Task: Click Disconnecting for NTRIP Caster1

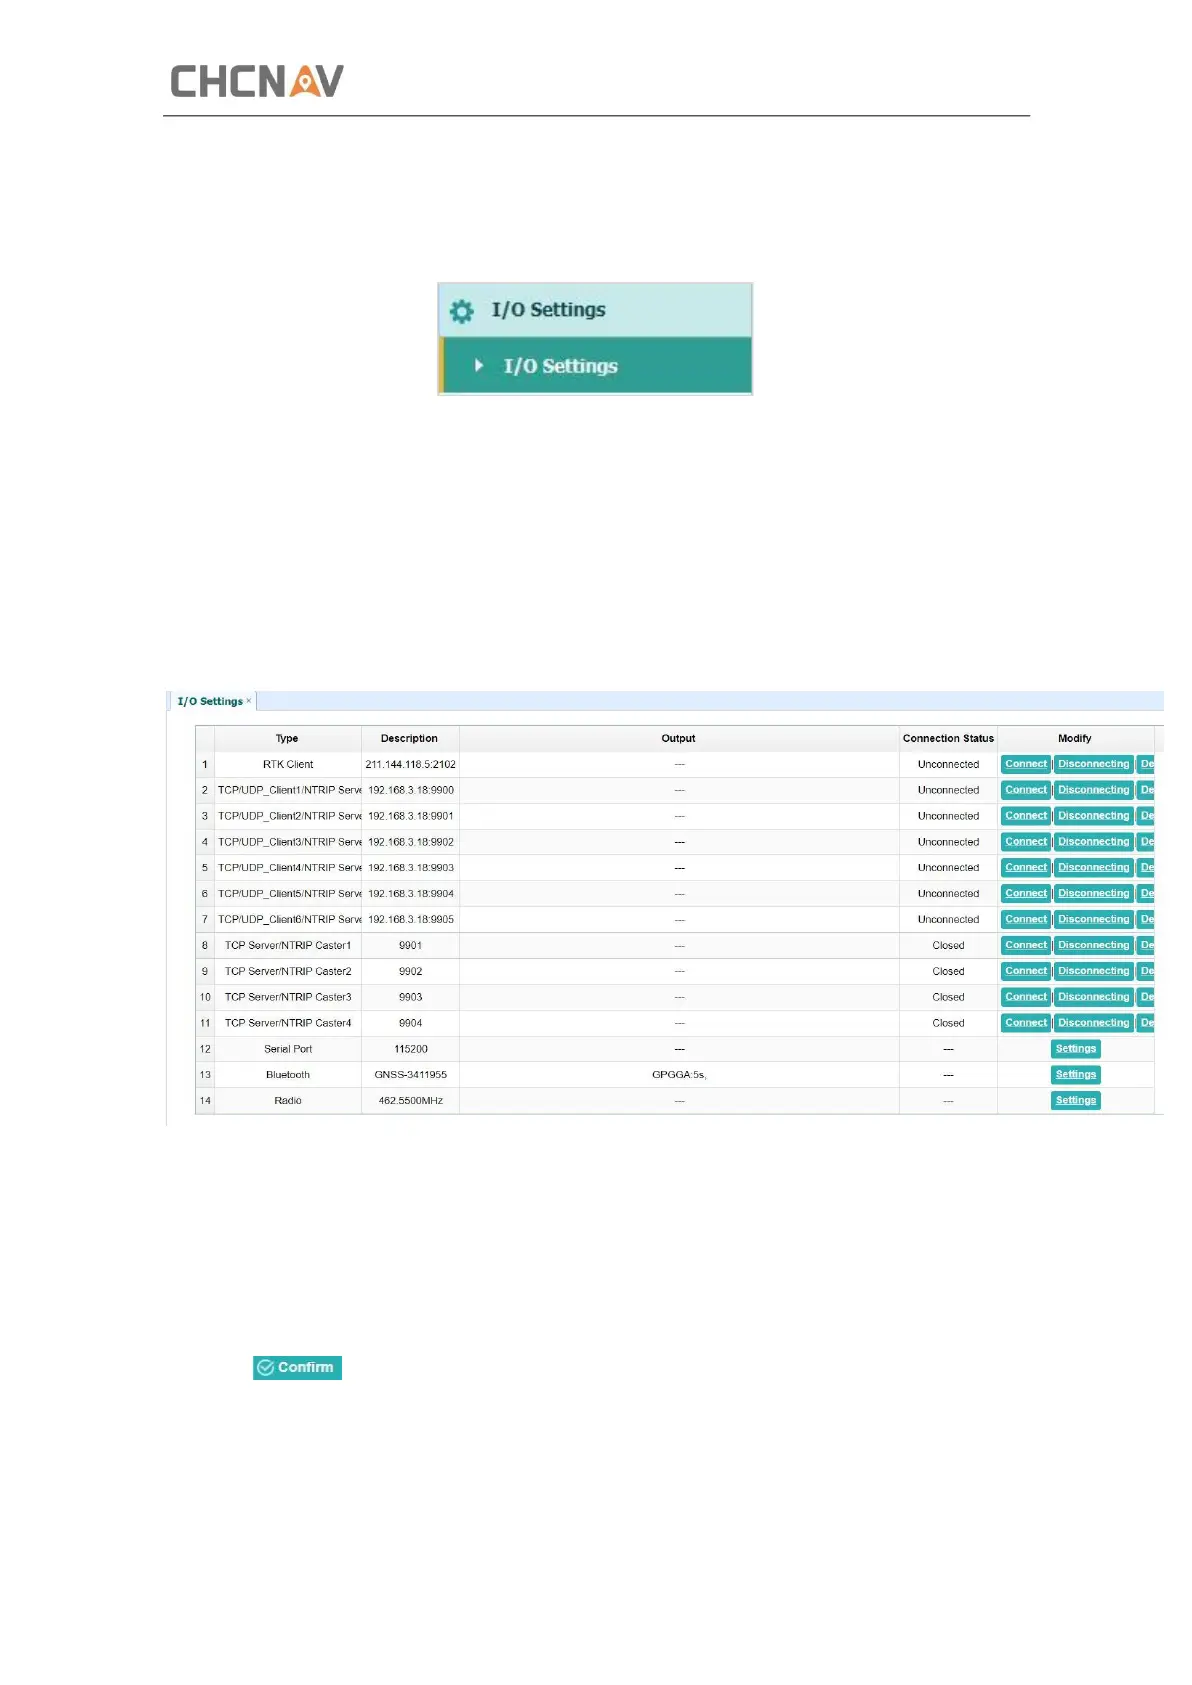Action: (1093, 945)
